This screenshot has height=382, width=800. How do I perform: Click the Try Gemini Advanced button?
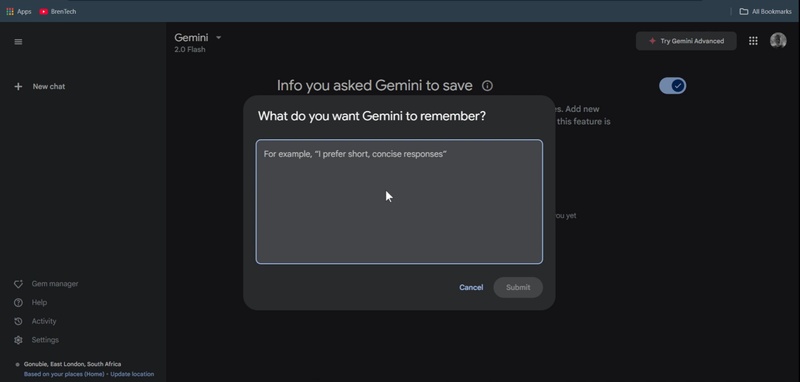[686, 41]
